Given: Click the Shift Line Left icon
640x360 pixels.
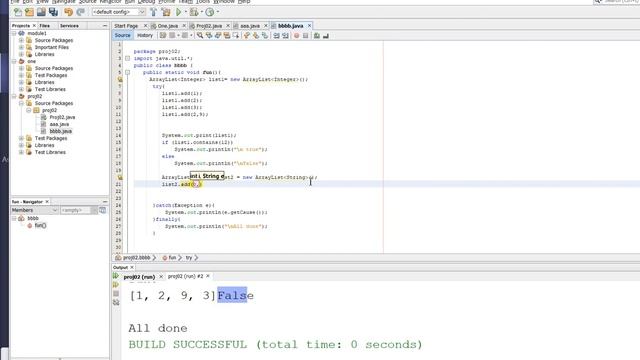Looking at the screenshot, I should (276, 36).
